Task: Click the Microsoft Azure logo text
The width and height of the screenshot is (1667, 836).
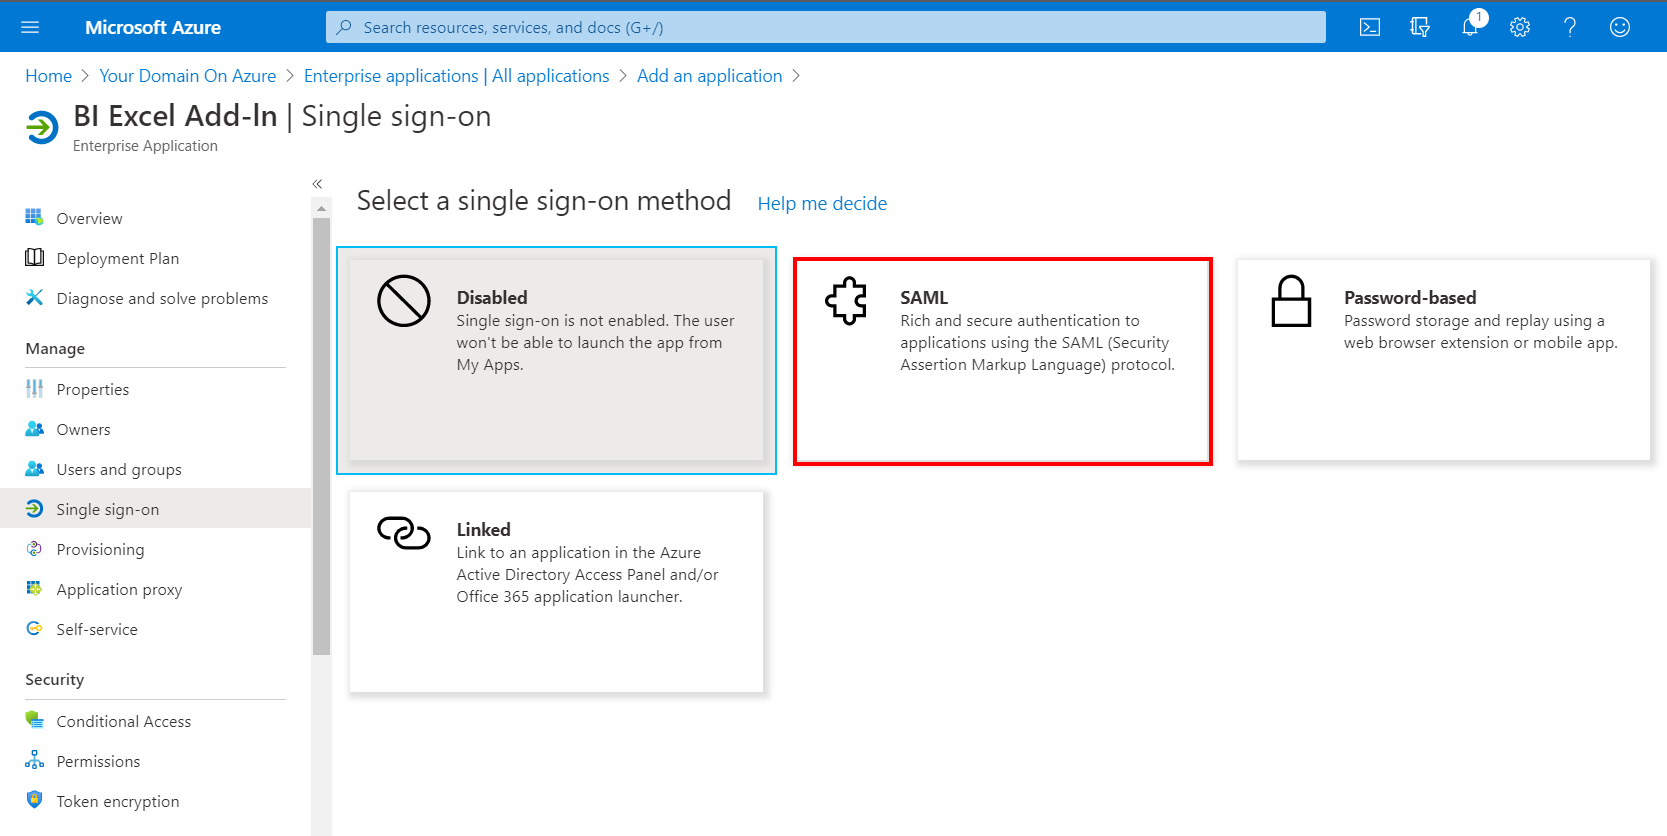Action: click(x=153, y=27)
